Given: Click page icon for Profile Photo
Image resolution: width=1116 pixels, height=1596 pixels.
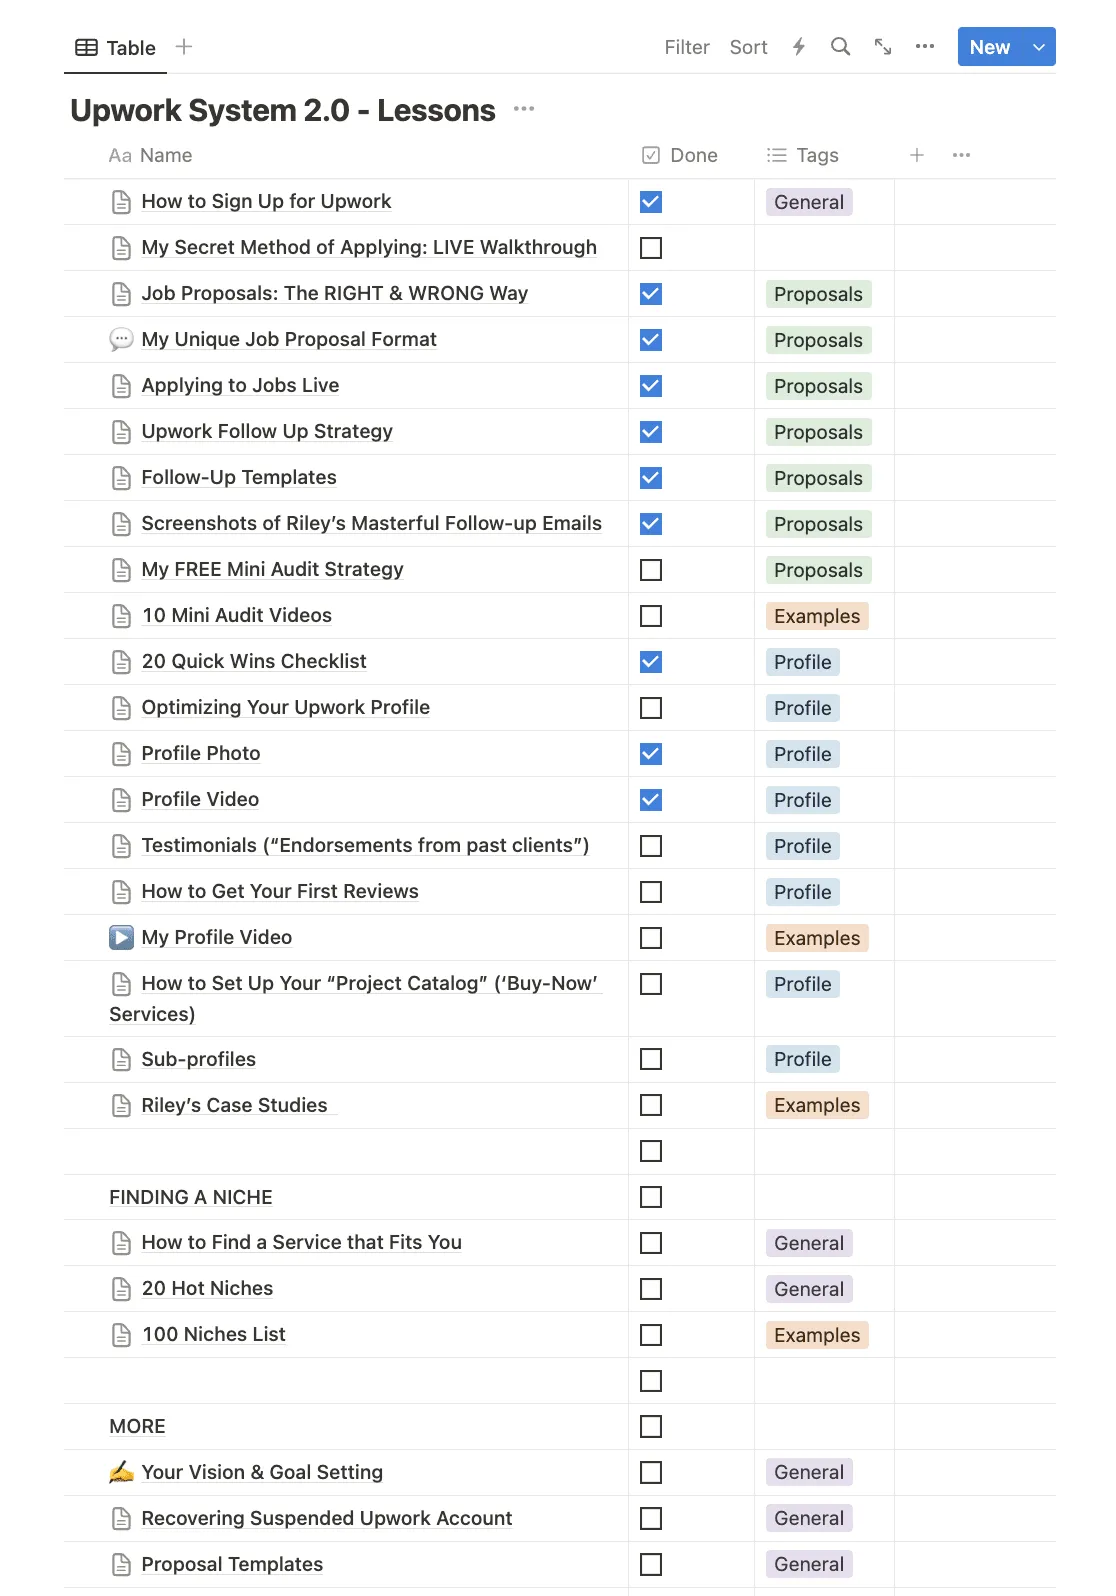Looking at the screenshot, I should (121, 754).
